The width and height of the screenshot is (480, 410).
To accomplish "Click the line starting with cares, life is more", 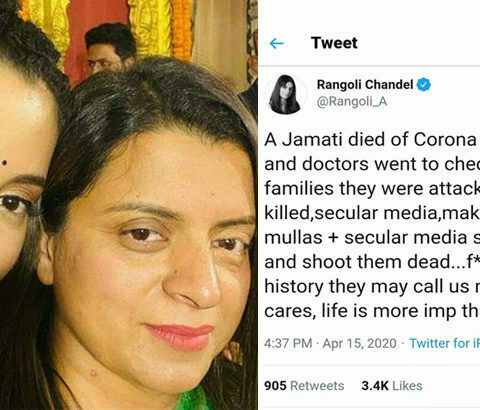I will pyautogui.click(x=372, y=311).
